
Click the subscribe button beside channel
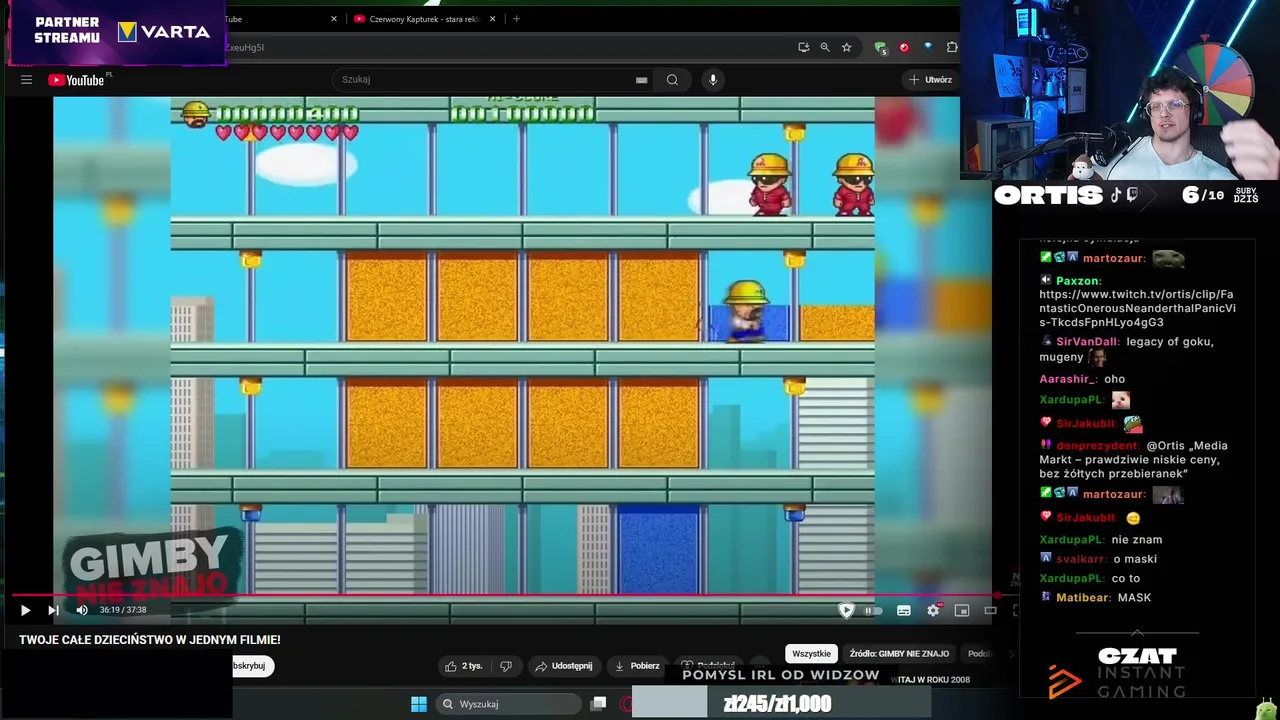click(x=252, y=666)
